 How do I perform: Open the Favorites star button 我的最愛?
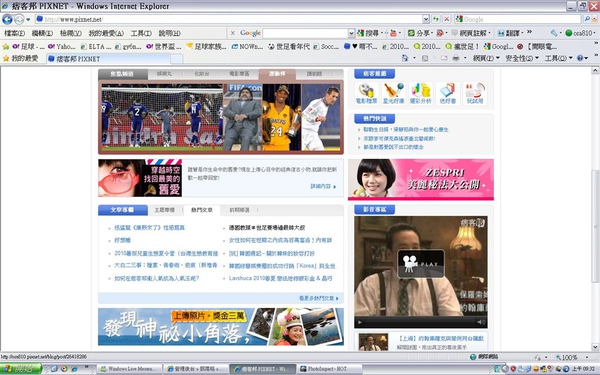coord(21,59)
